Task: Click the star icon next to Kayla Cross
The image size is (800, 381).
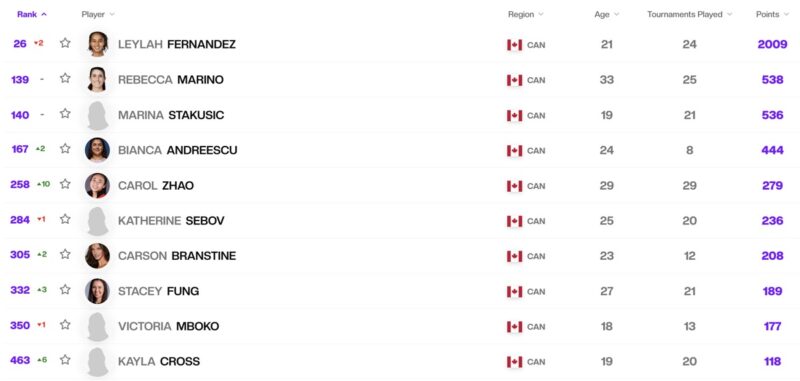Action: coord(65,360)
